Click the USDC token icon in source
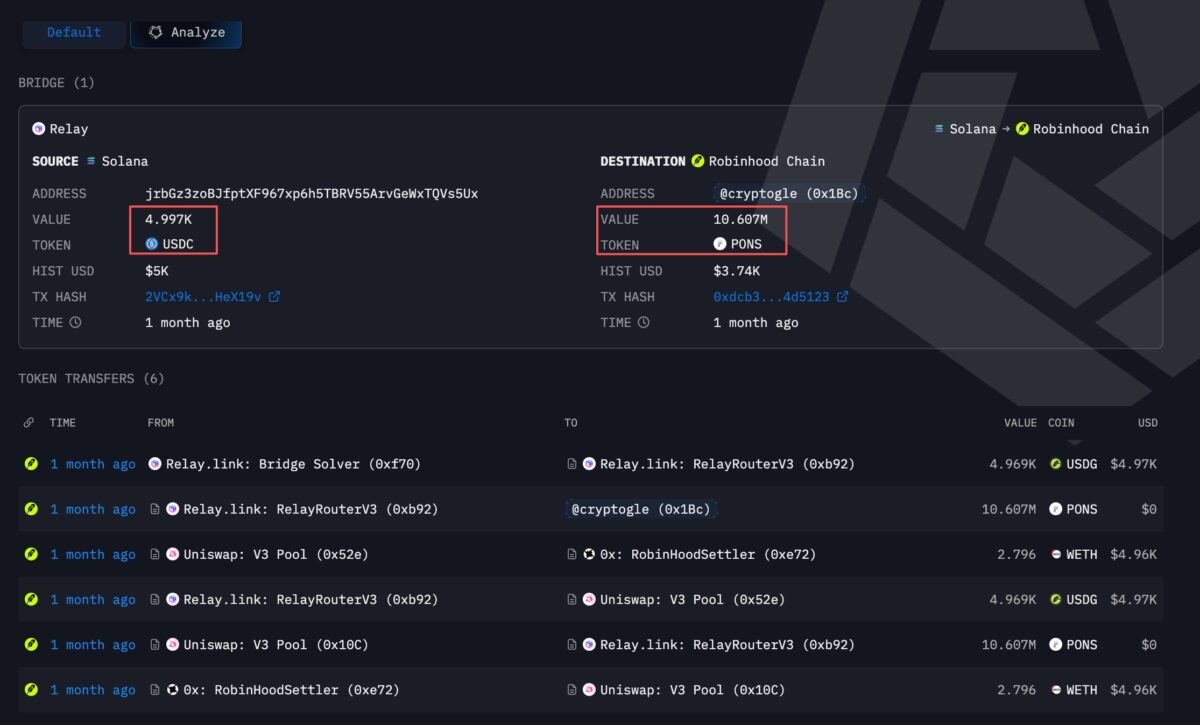The height and width of the screenshot is (725, 1200). tap(152, 245)
